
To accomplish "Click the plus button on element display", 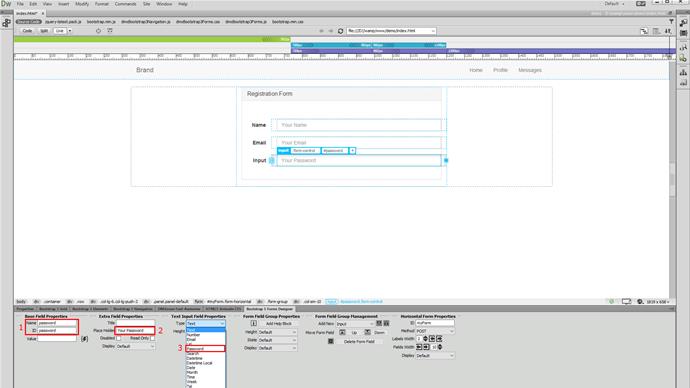I will coord(352,150).
